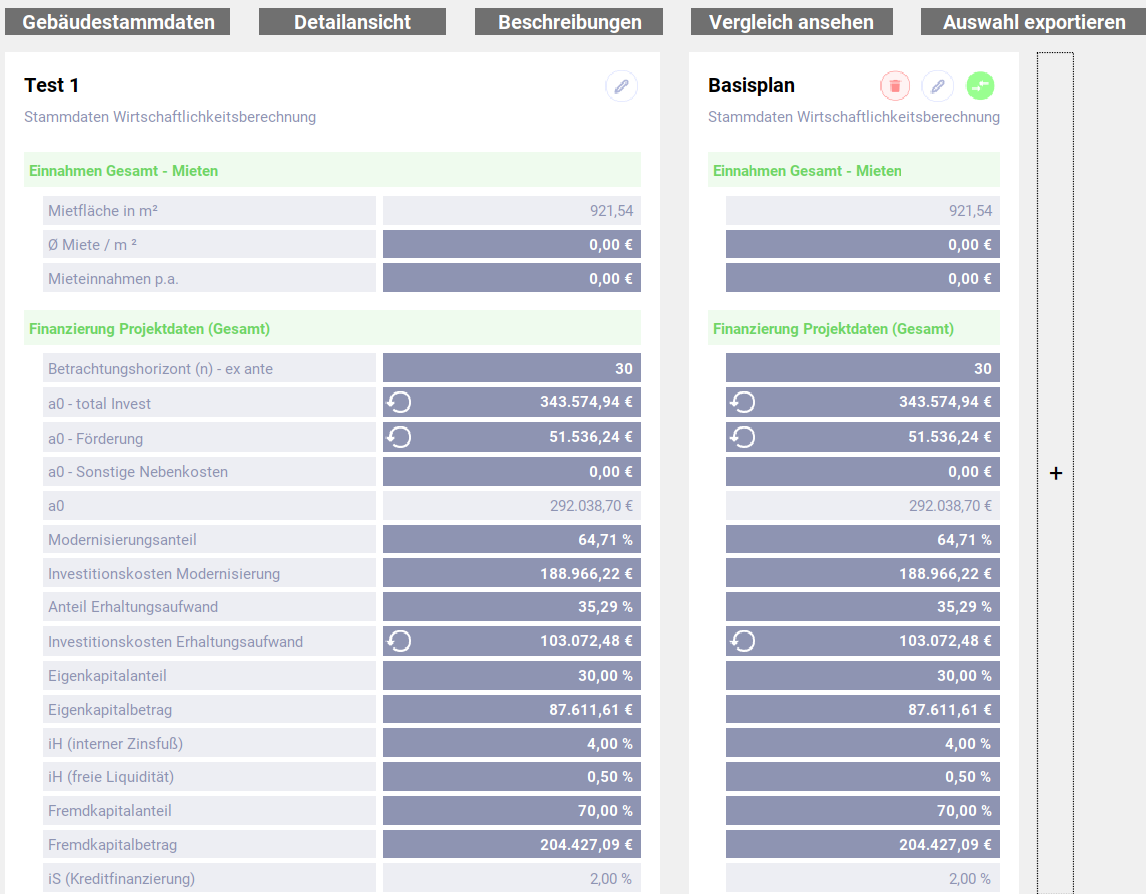Edit Basisplan via its pencil icon

(x=937, y=87)
